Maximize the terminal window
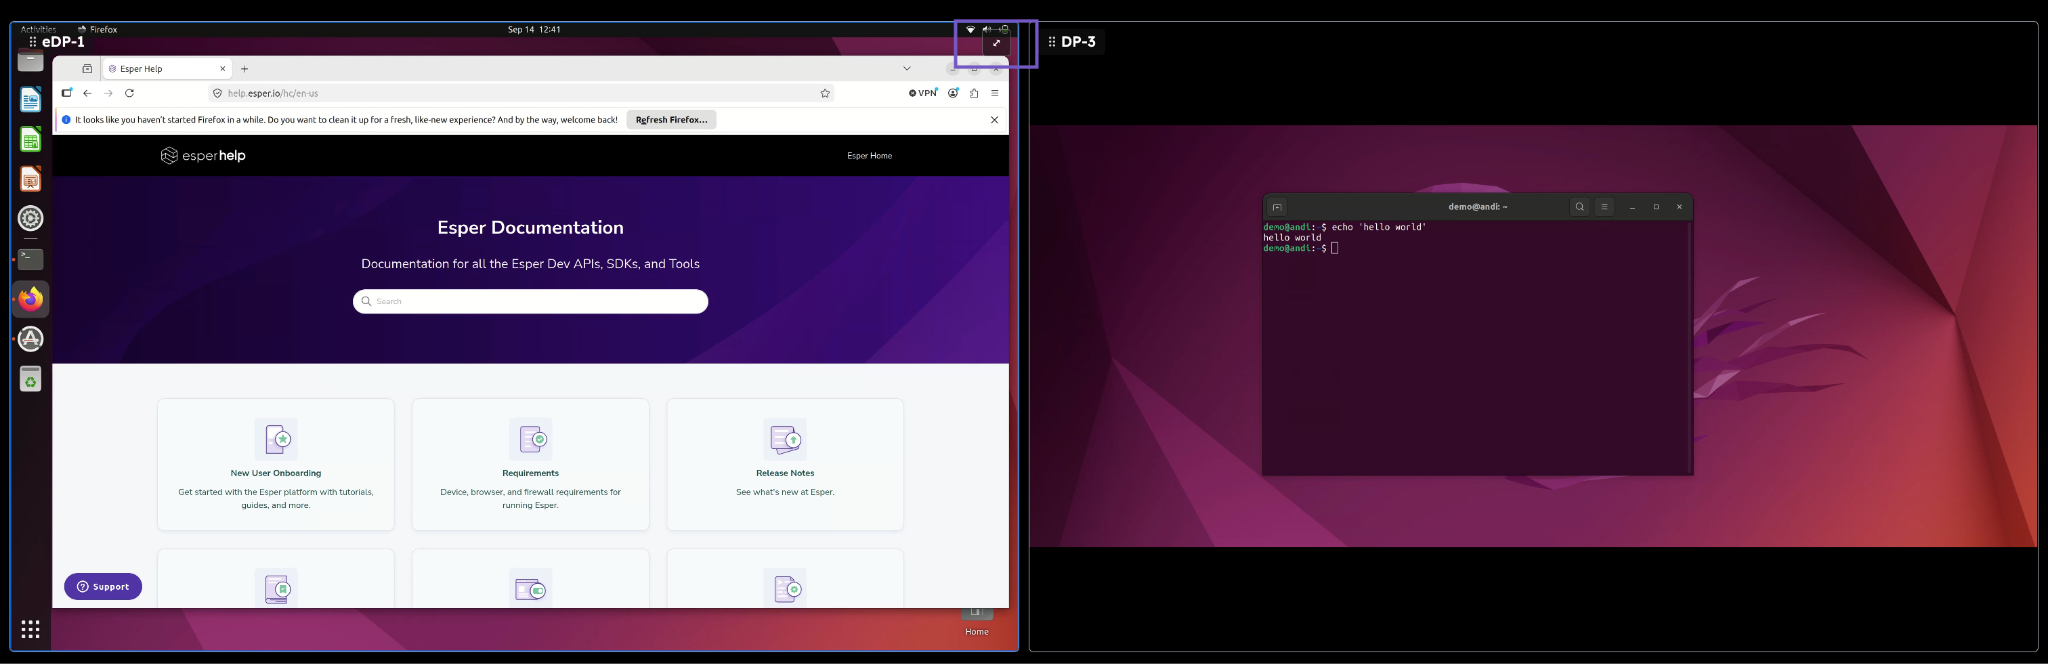Screen dimensions: 2048x664 [1656, 207]
